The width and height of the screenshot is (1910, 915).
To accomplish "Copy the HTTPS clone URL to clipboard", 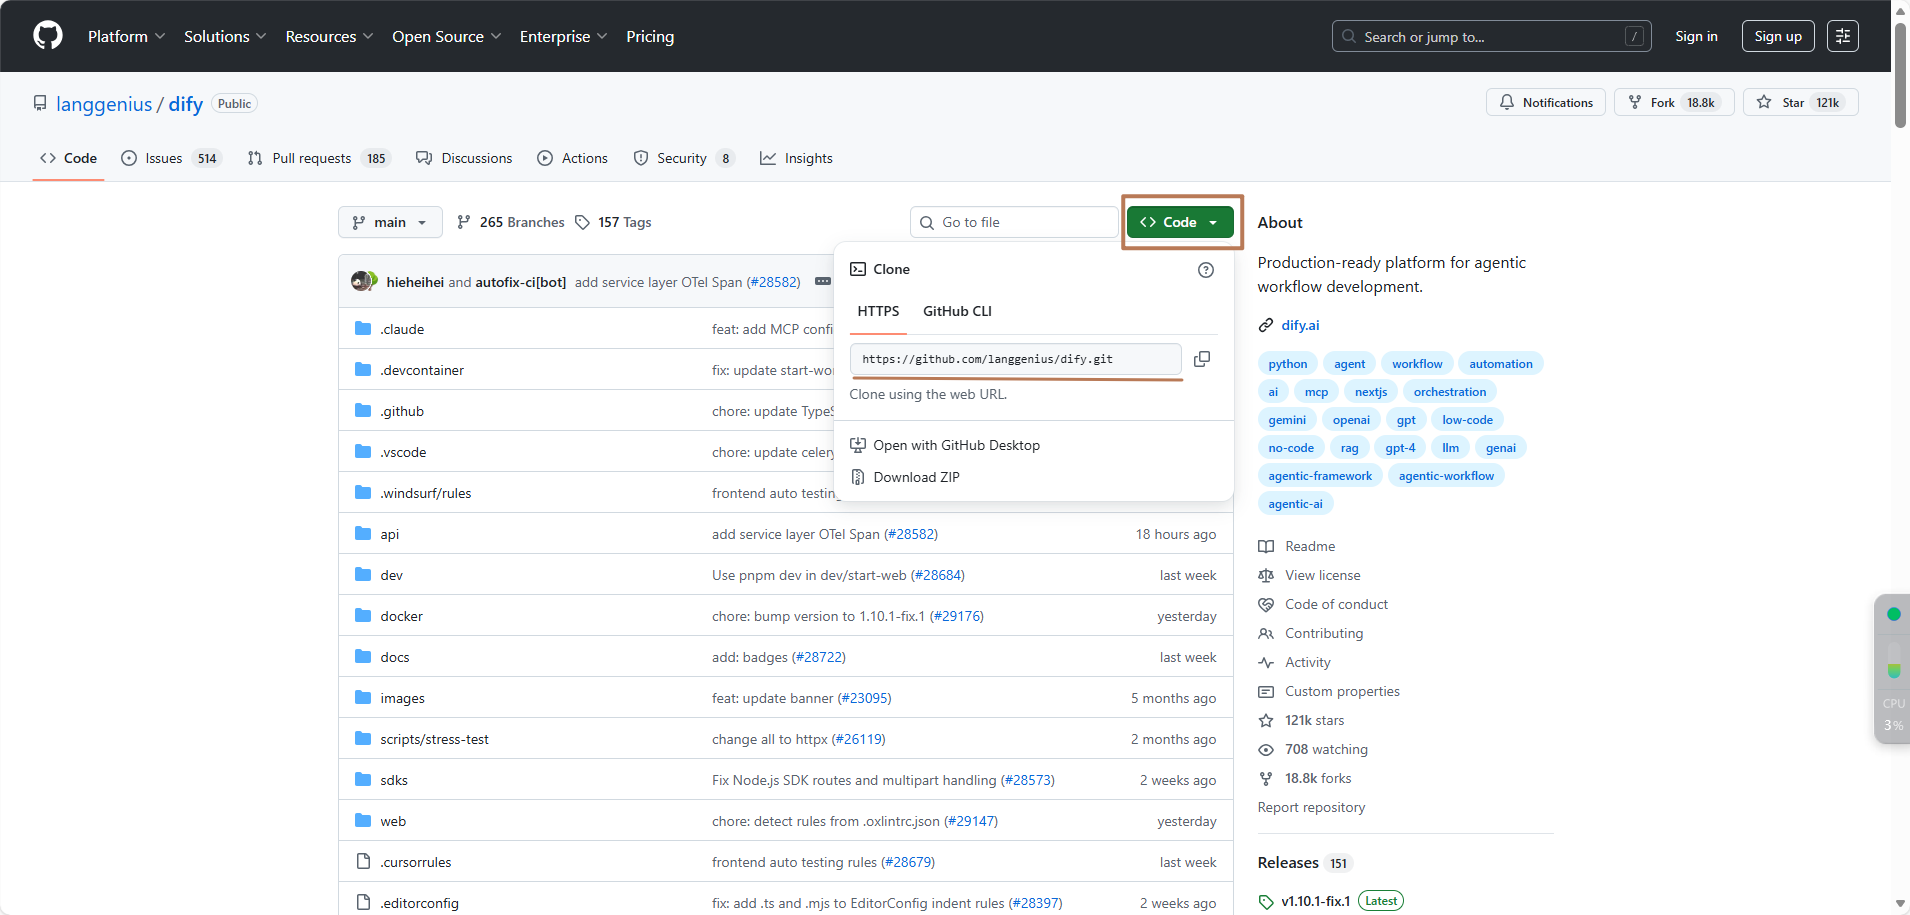I will point(1202,359).
